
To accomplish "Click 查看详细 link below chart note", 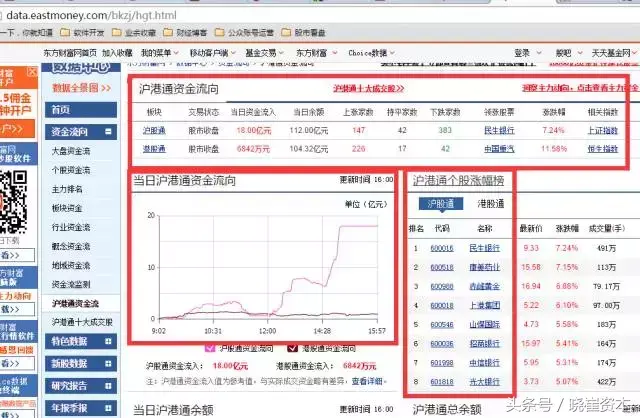I will click(x=367, y=381).
